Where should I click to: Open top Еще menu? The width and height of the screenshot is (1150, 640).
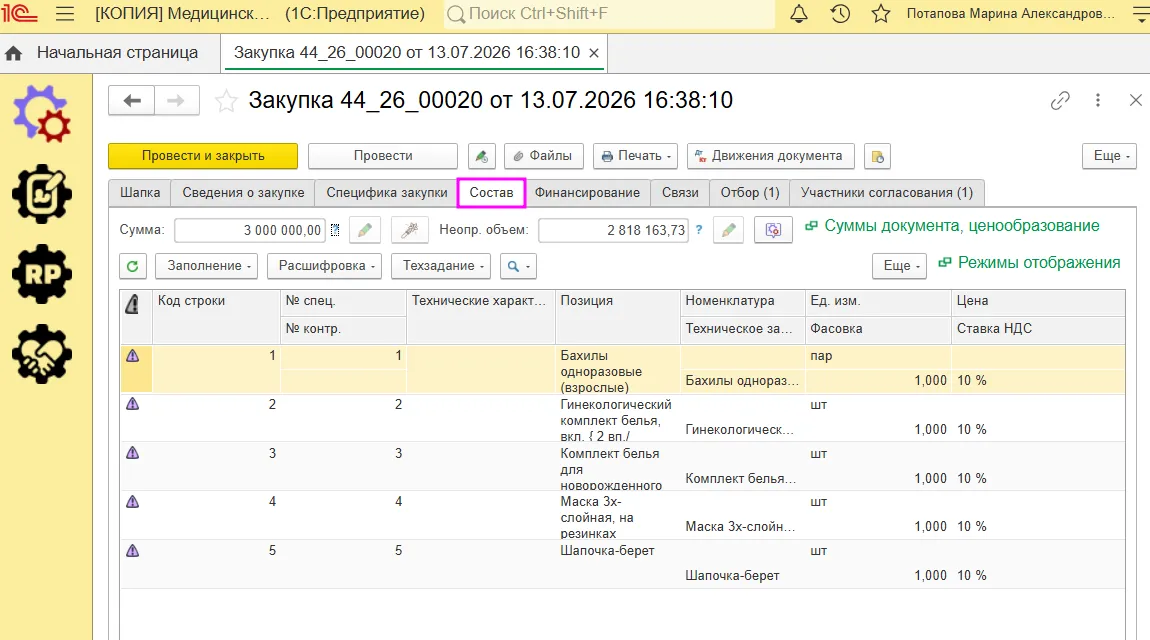coord(1109,156)
